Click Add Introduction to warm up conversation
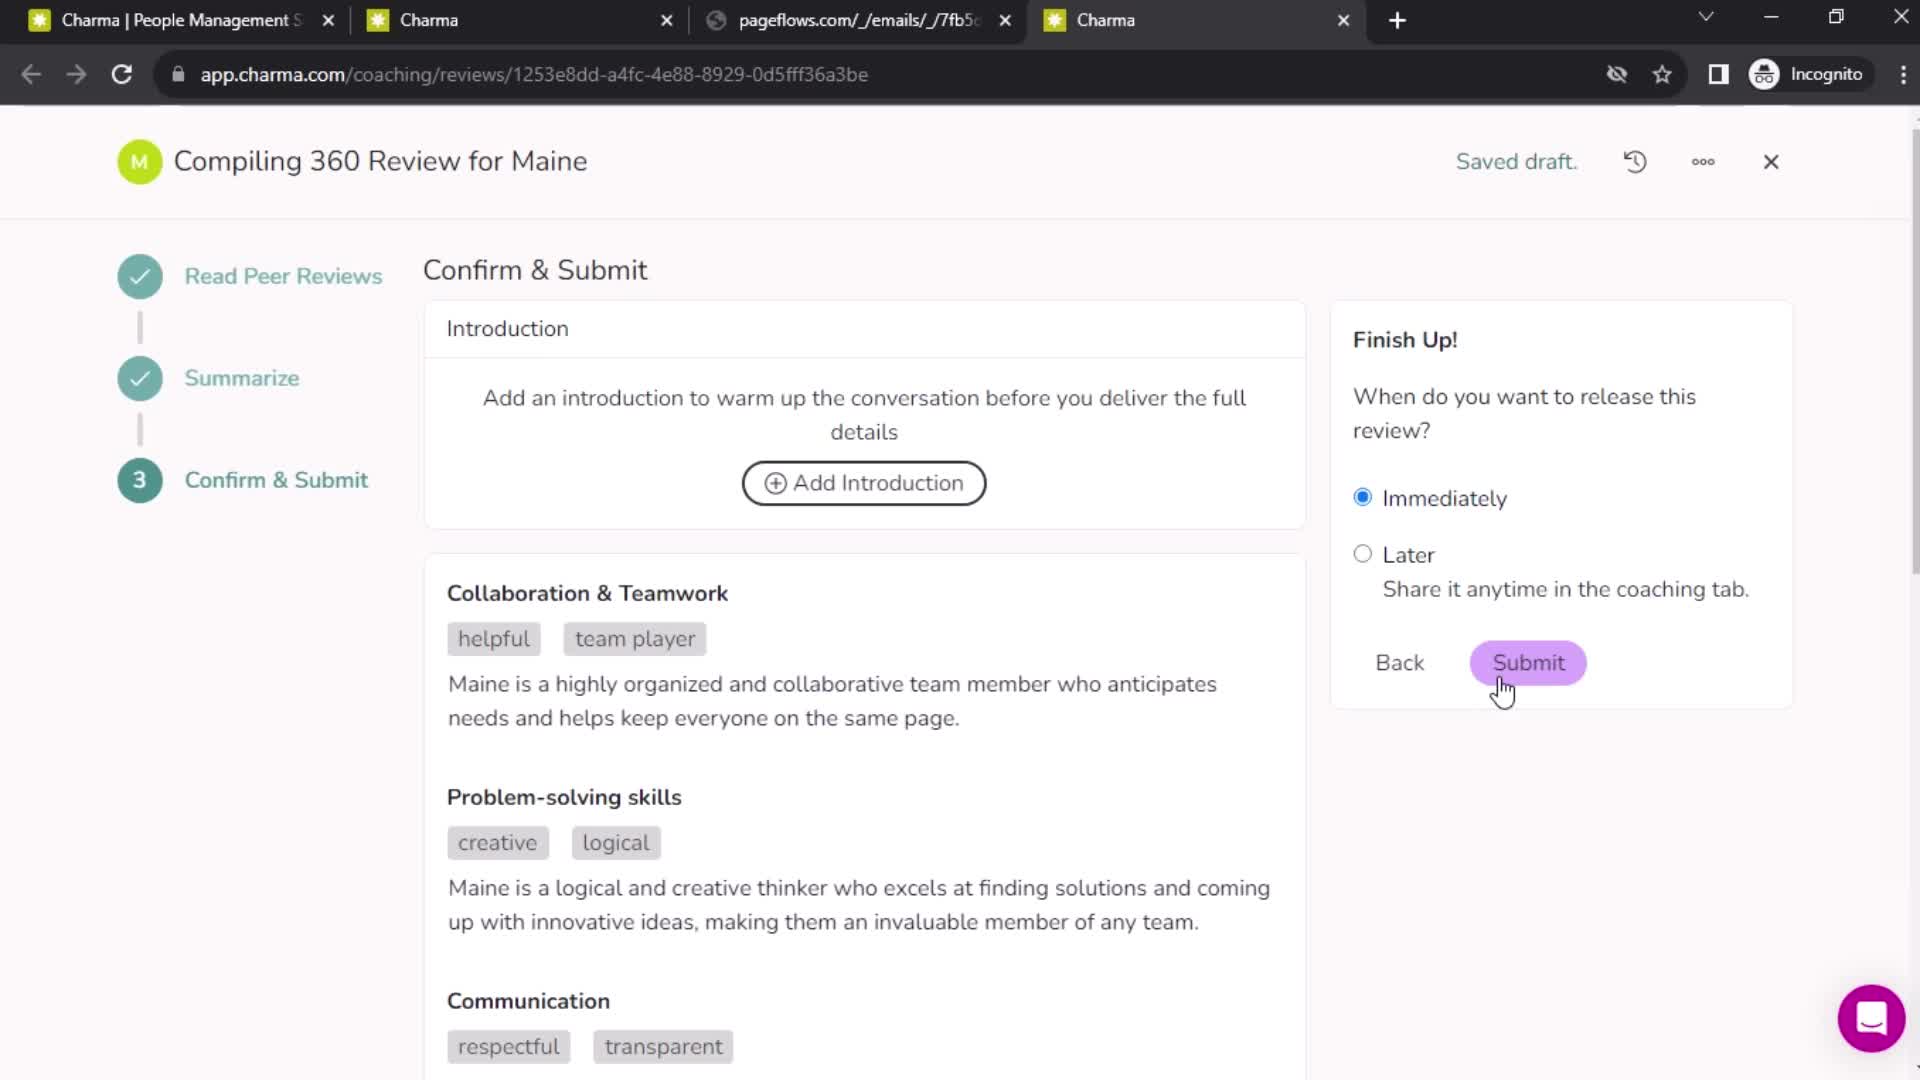The image size is (1920, 1080). (862, 483)
